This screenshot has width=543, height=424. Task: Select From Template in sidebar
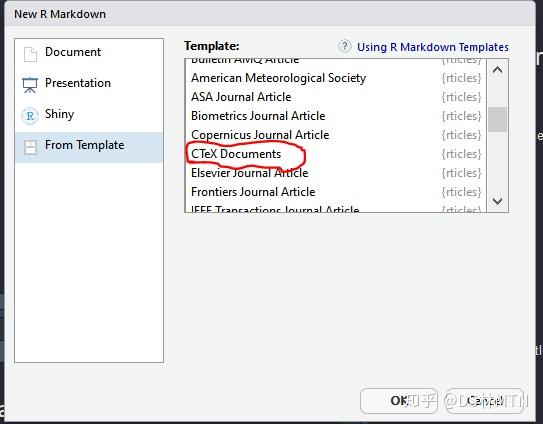89,147
